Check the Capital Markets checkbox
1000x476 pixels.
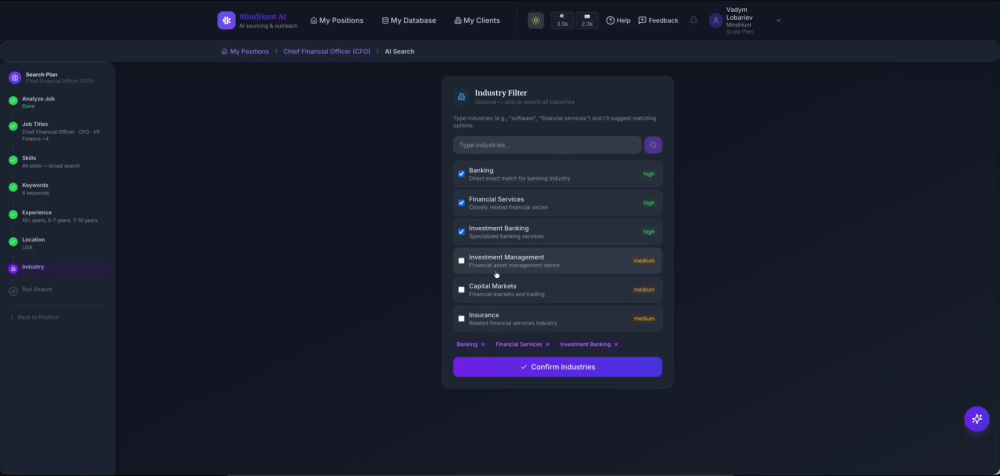click(x=461, y=290)
